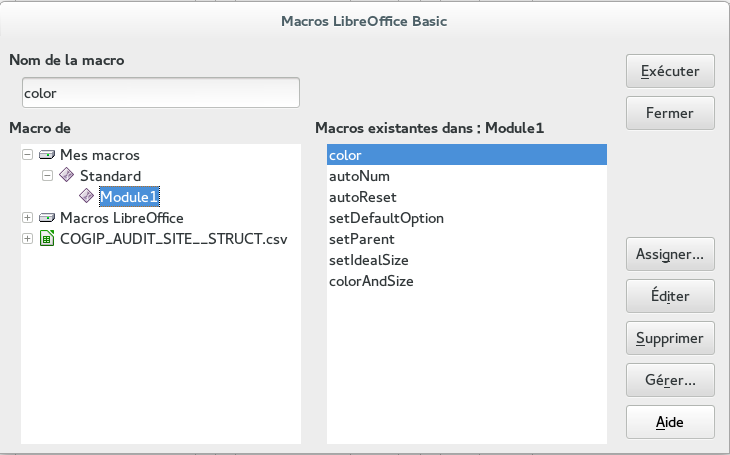Select the setDefaultOption macro
The height and width of the screenshot is (455, 730).
pos(466,217)
